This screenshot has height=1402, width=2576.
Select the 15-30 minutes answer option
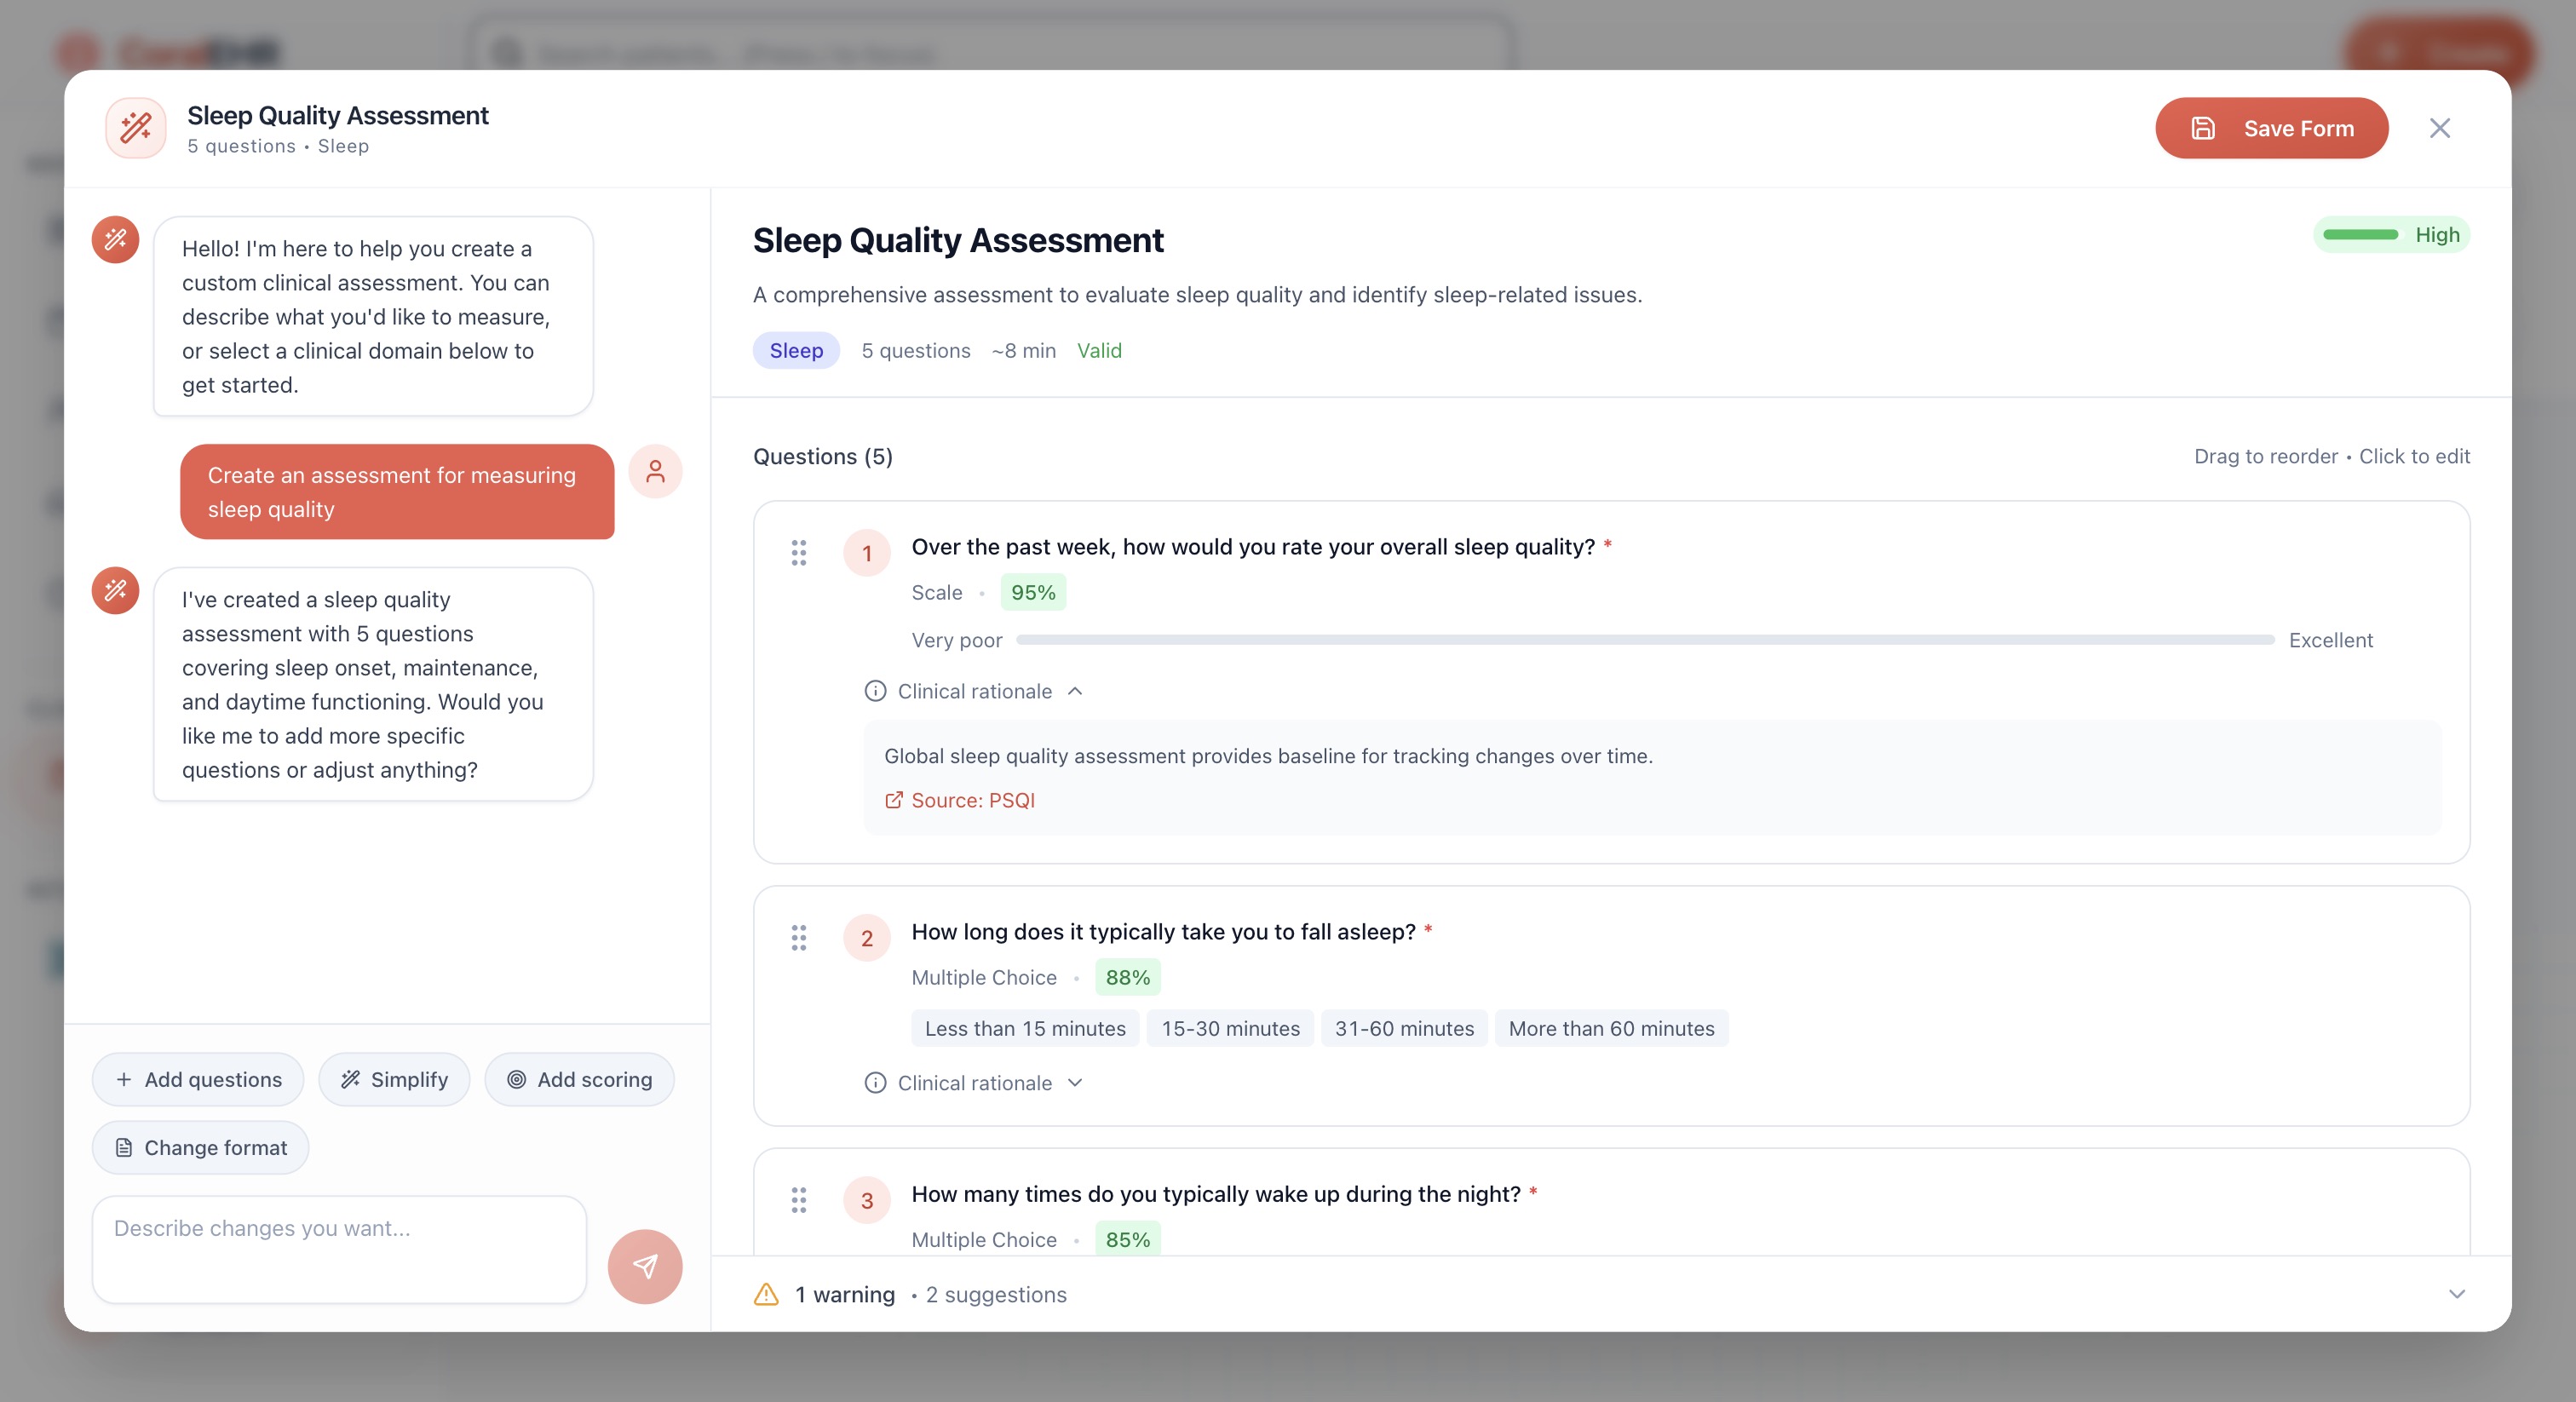click(1230, 1028)
